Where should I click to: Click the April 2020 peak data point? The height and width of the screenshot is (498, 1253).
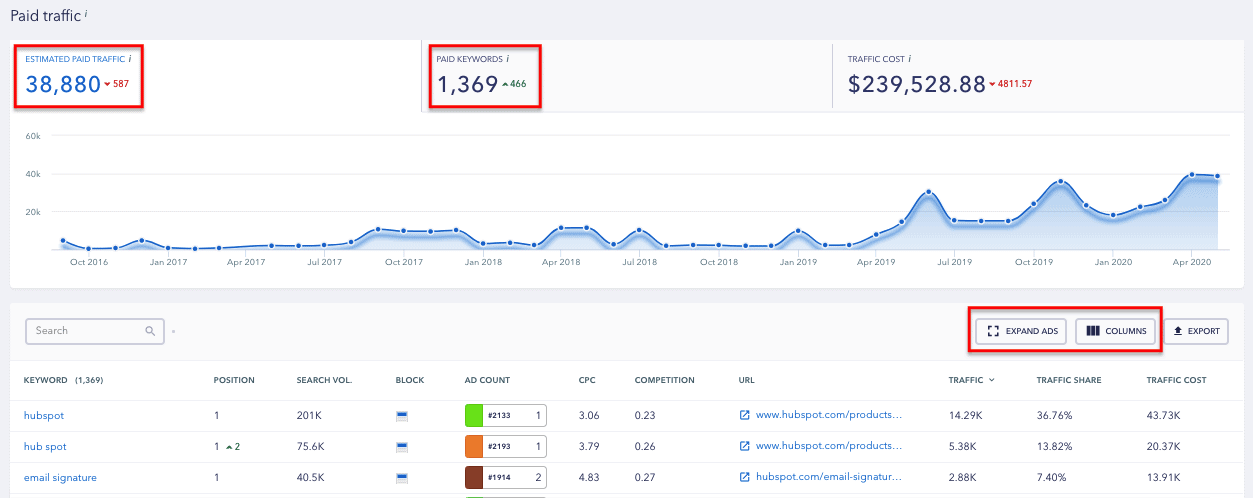(x=1191, y=175)
